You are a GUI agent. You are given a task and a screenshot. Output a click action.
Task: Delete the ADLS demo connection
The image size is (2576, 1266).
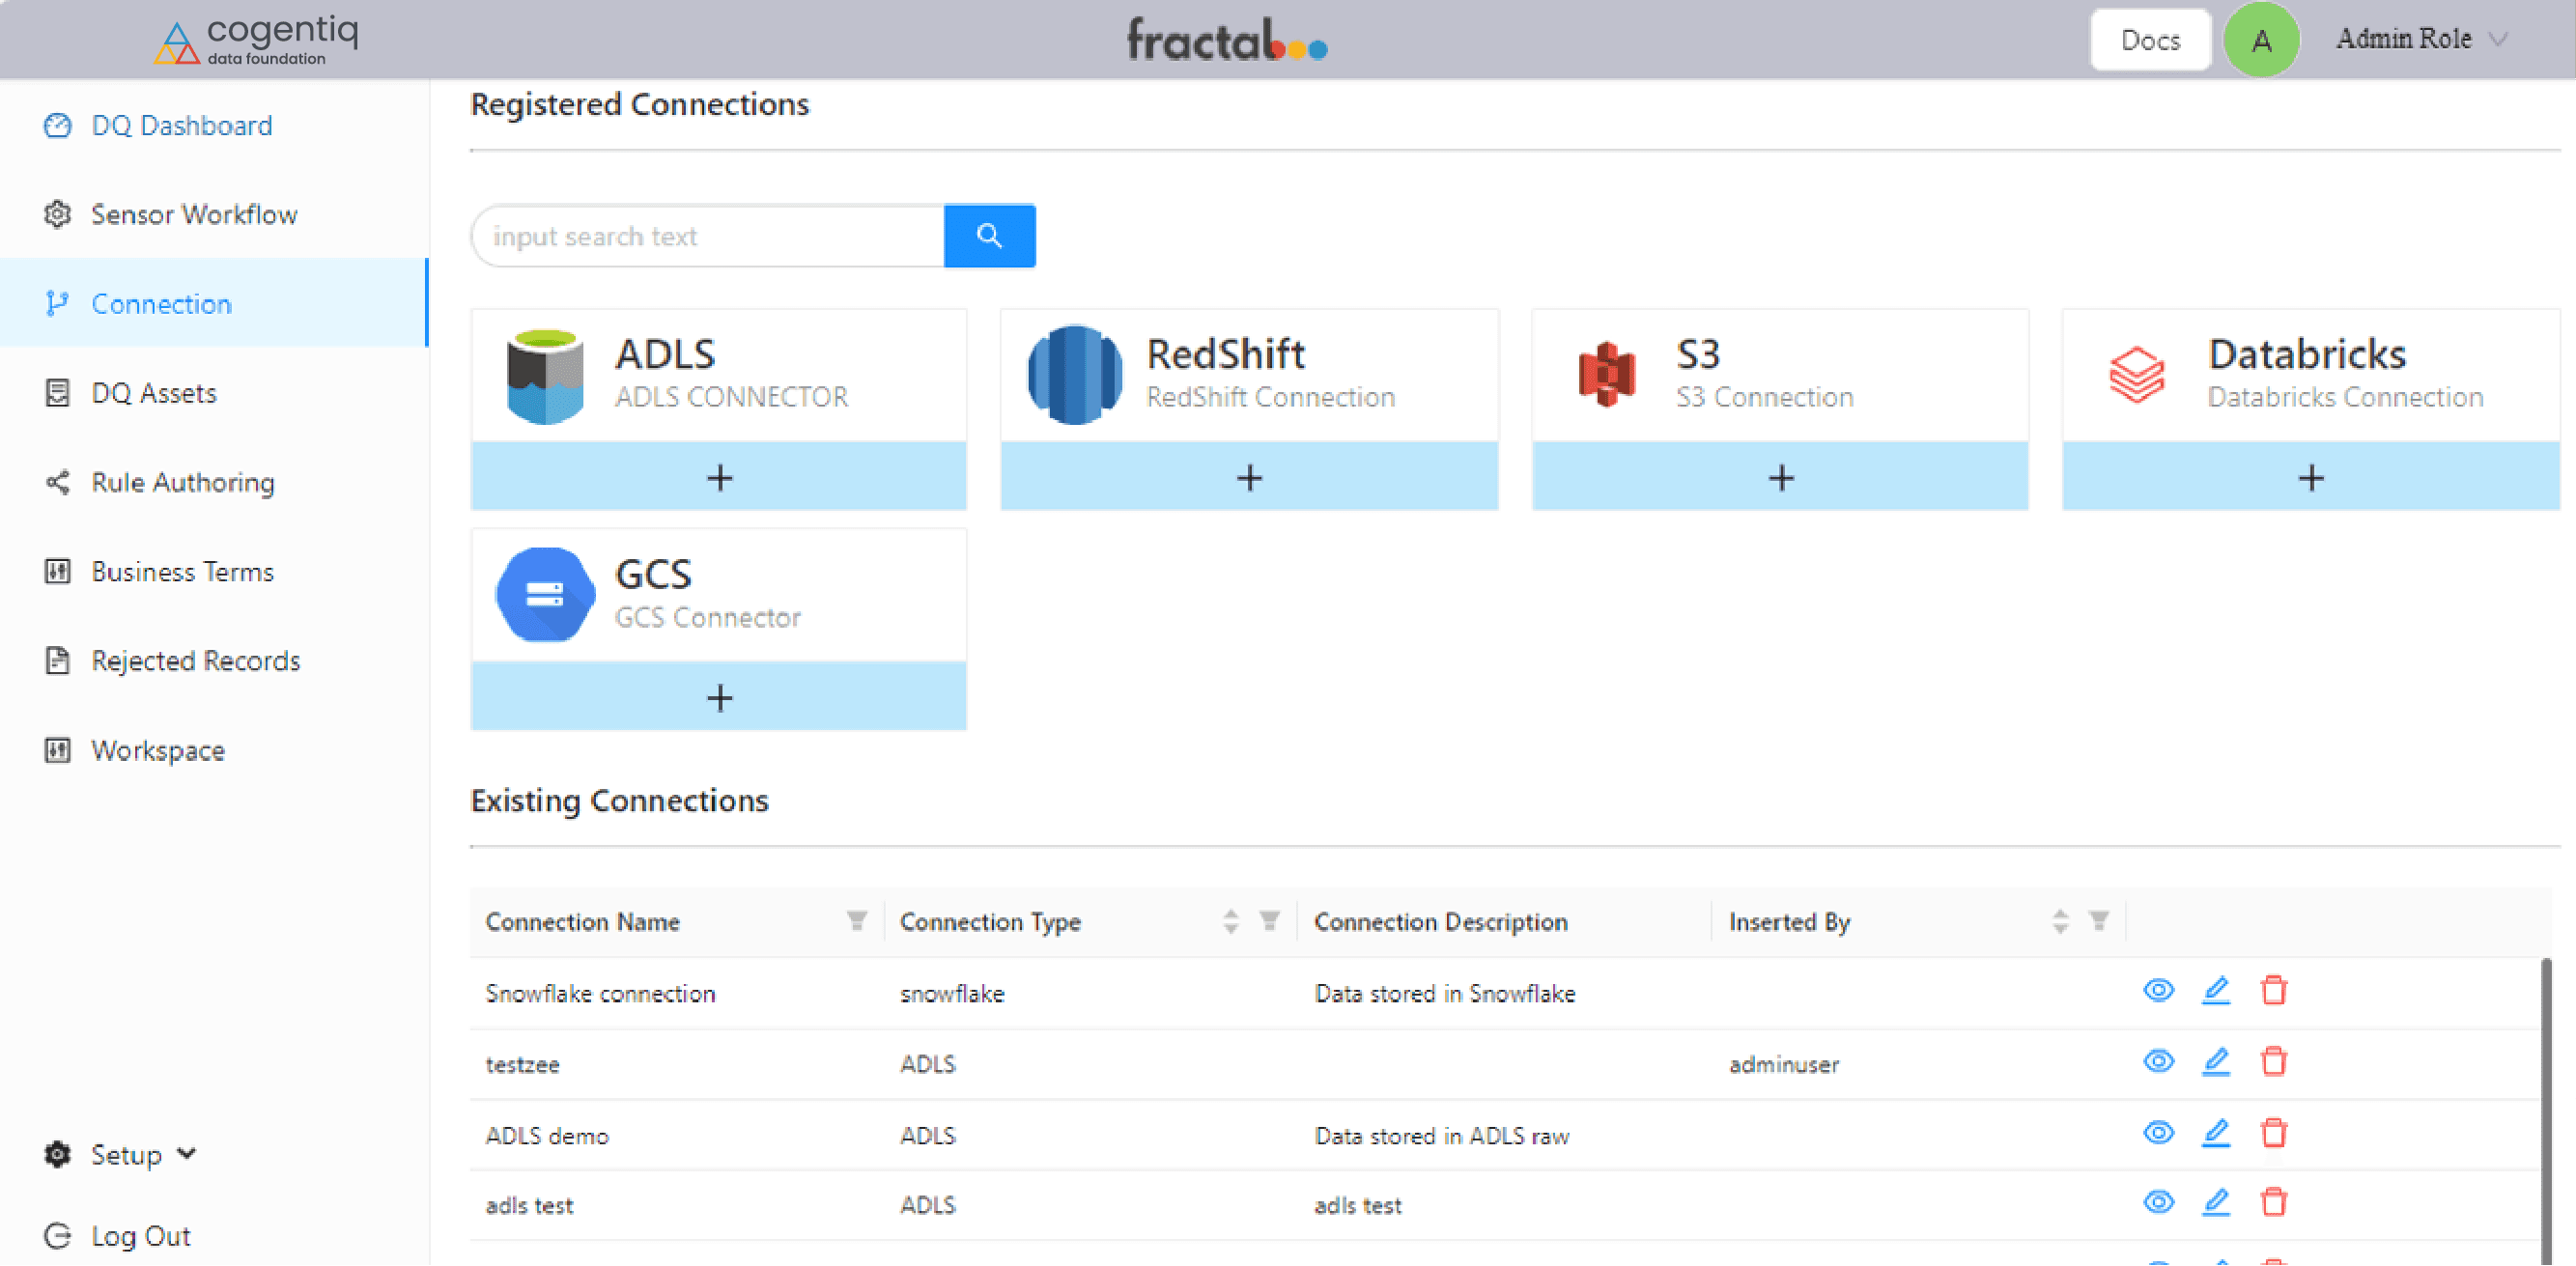tap(2274, 1134)
